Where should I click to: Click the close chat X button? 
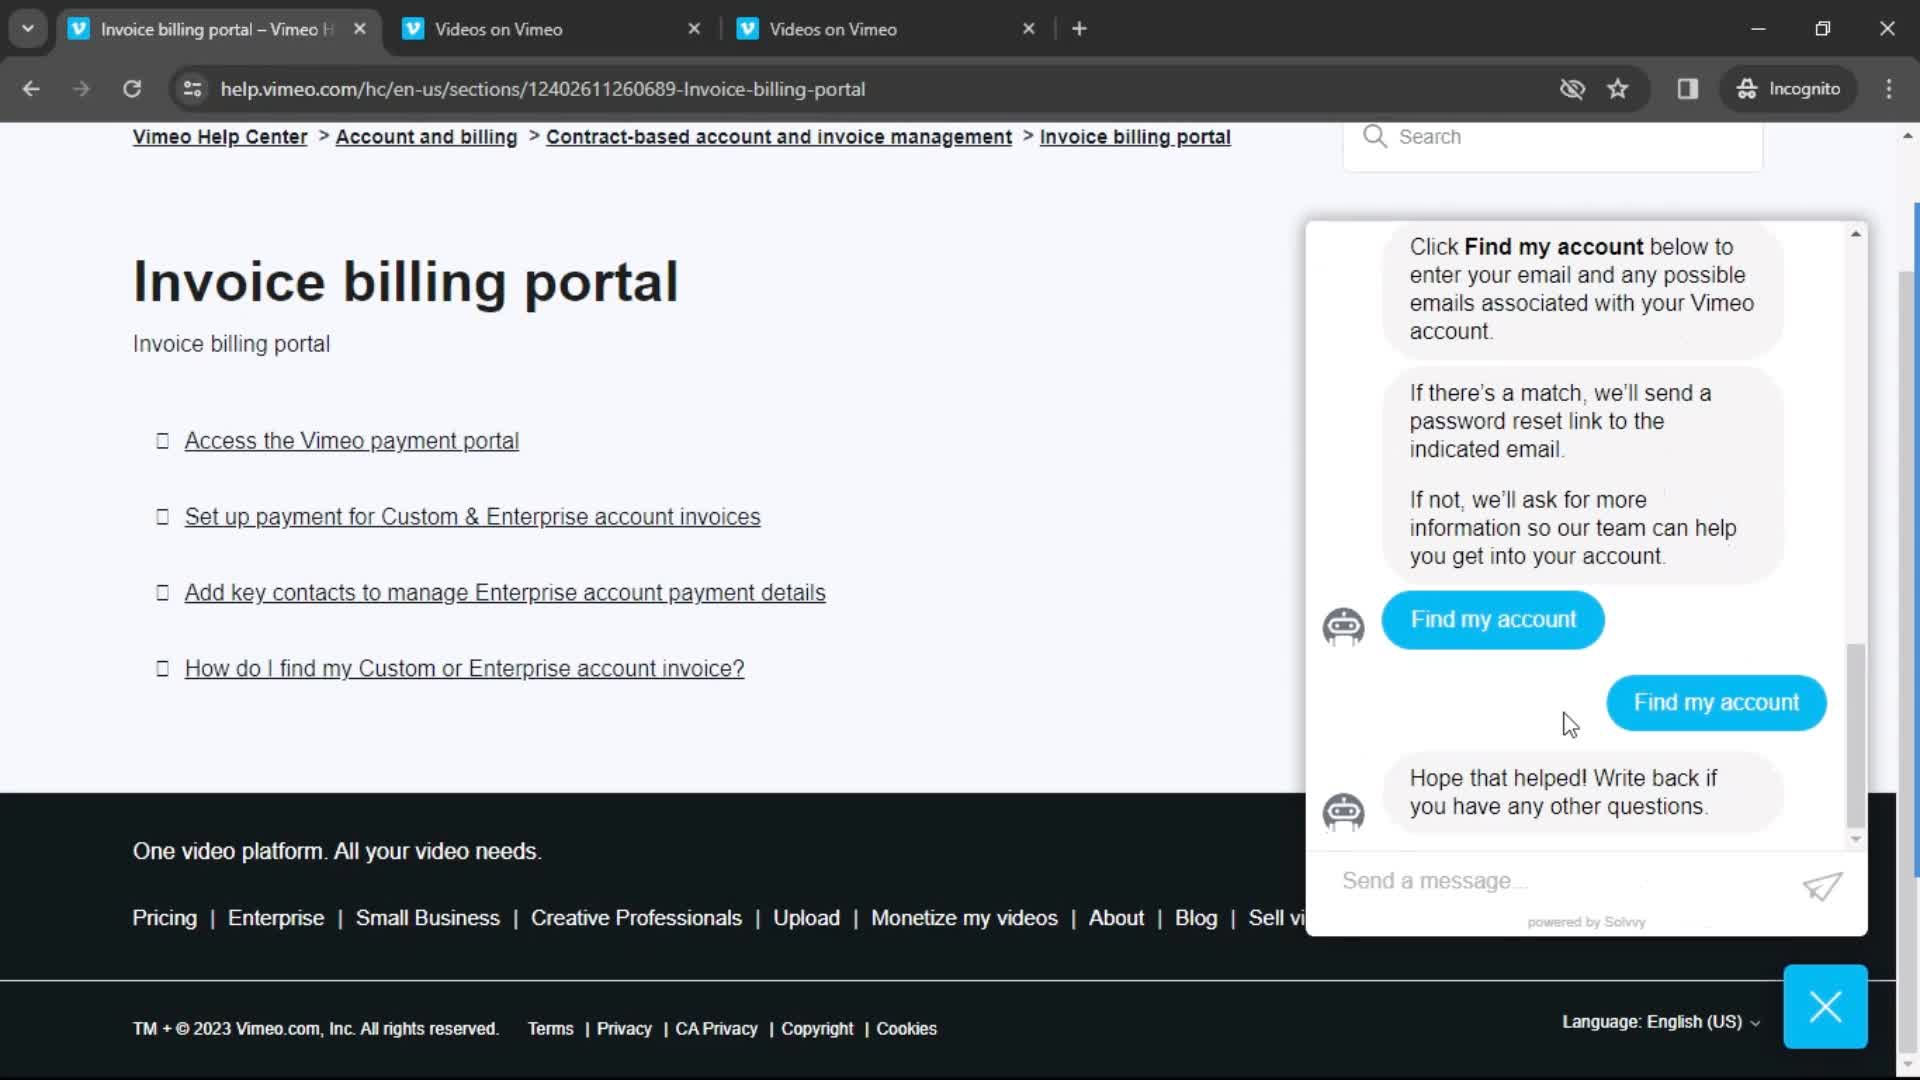[x=1825, y=1006]
